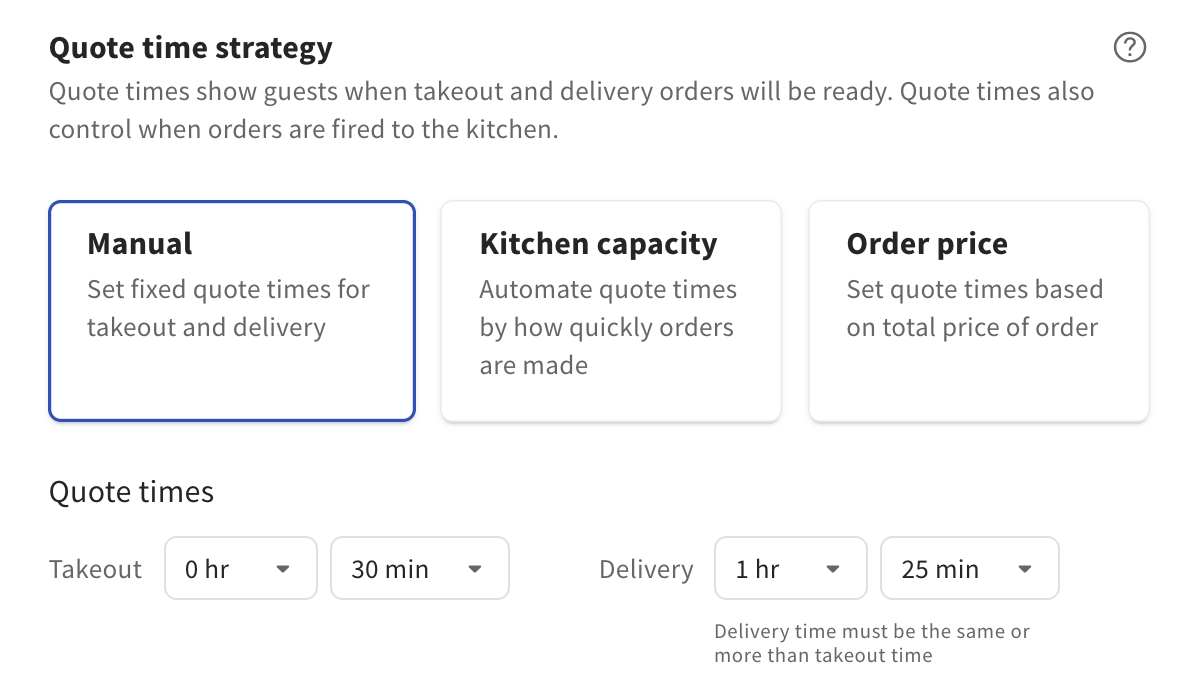Viewport: 1194px width, 698px height.
Task: Click the chevron on the takeout minutes dropdown
Action: point(474,568)
